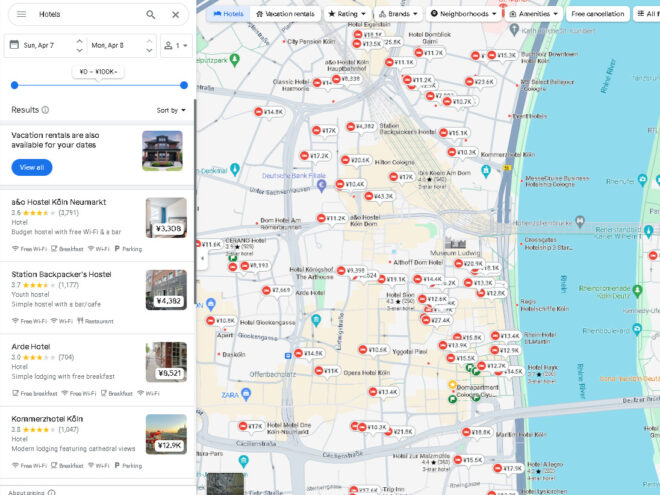Click the Results info icon
Viewport: 660px width, 495px height.
[45, 110]
